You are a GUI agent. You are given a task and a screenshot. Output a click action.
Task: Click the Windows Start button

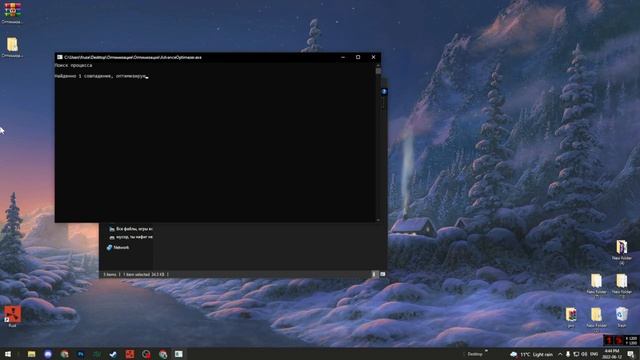pyautogui.click(x=8, y=354)
